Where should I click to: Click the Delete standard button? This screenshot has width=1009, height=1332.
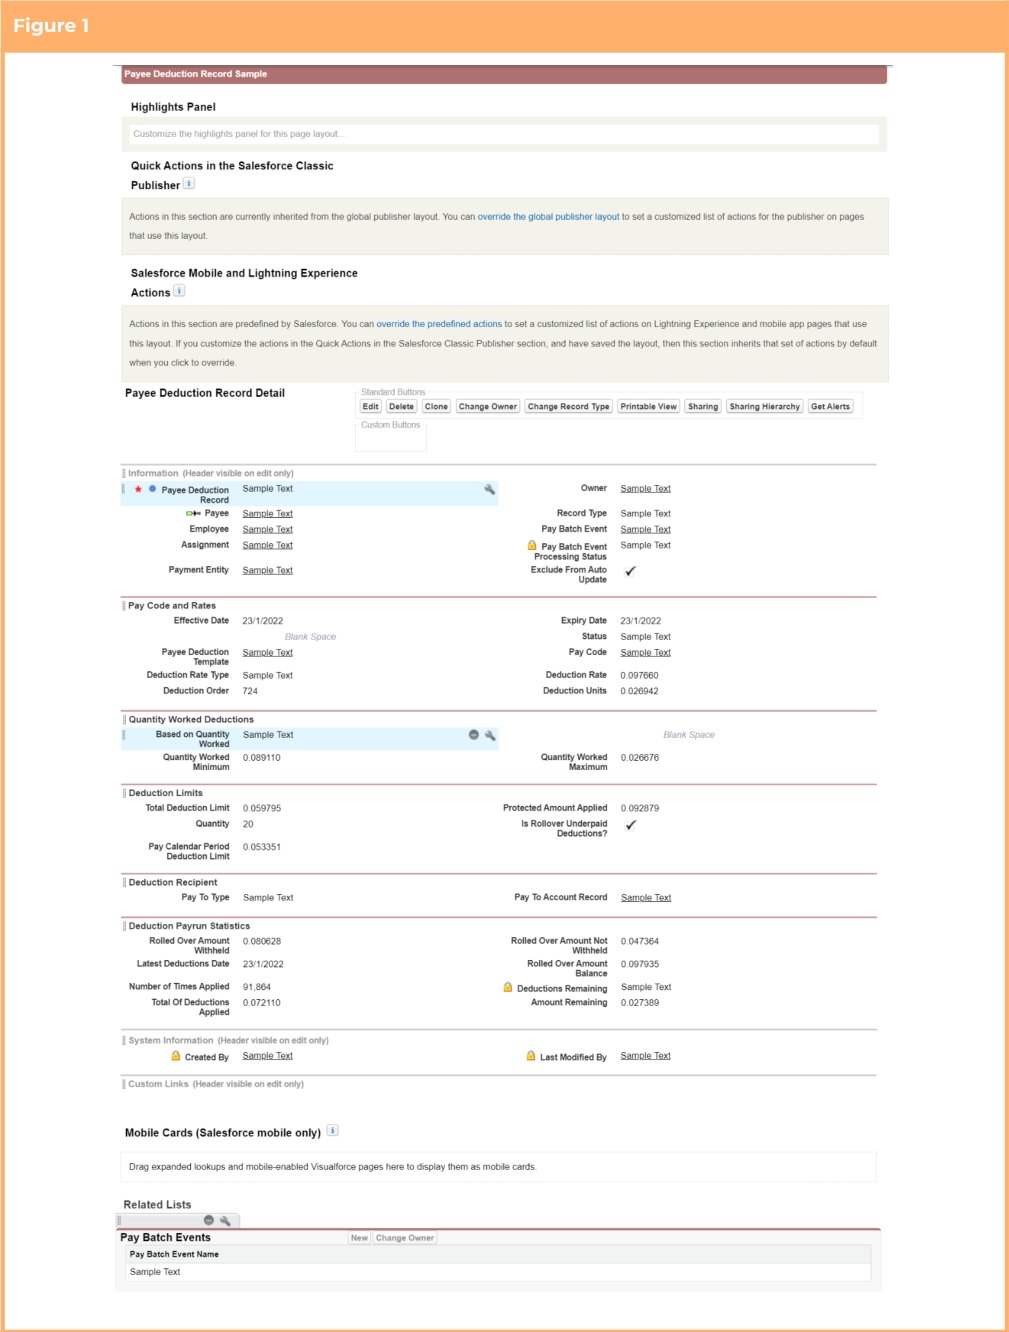click(402, 407)
